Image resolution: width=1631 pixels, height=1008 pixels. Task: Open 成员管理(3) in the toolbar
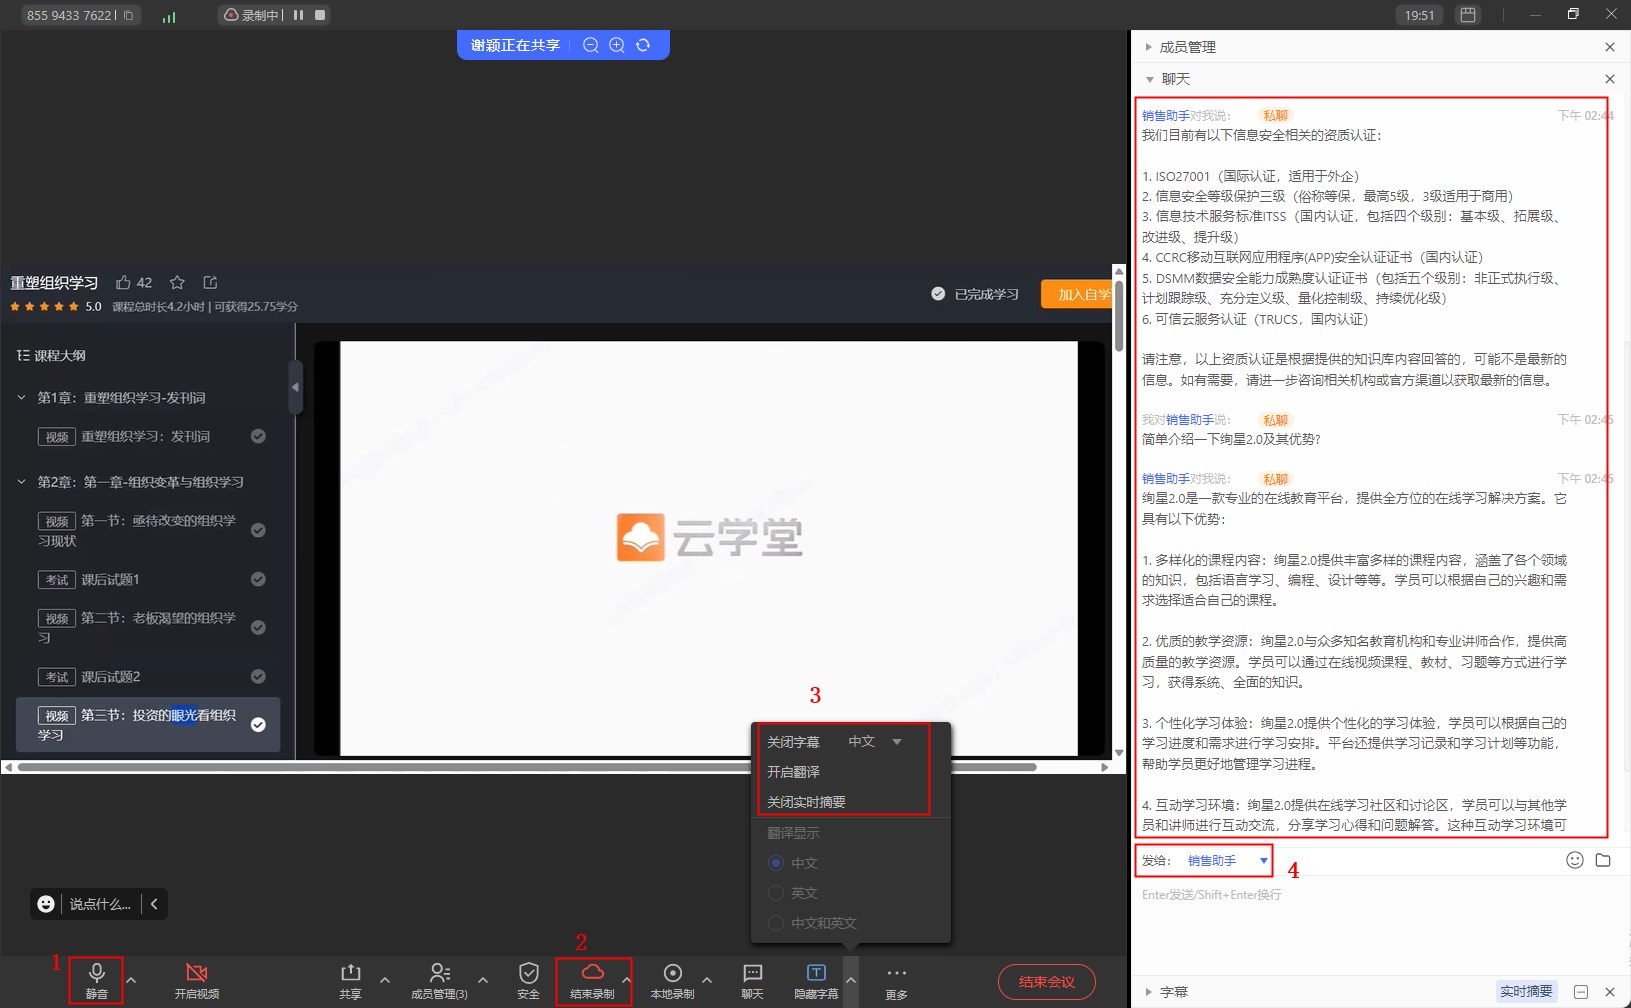(x=439, y=980)
